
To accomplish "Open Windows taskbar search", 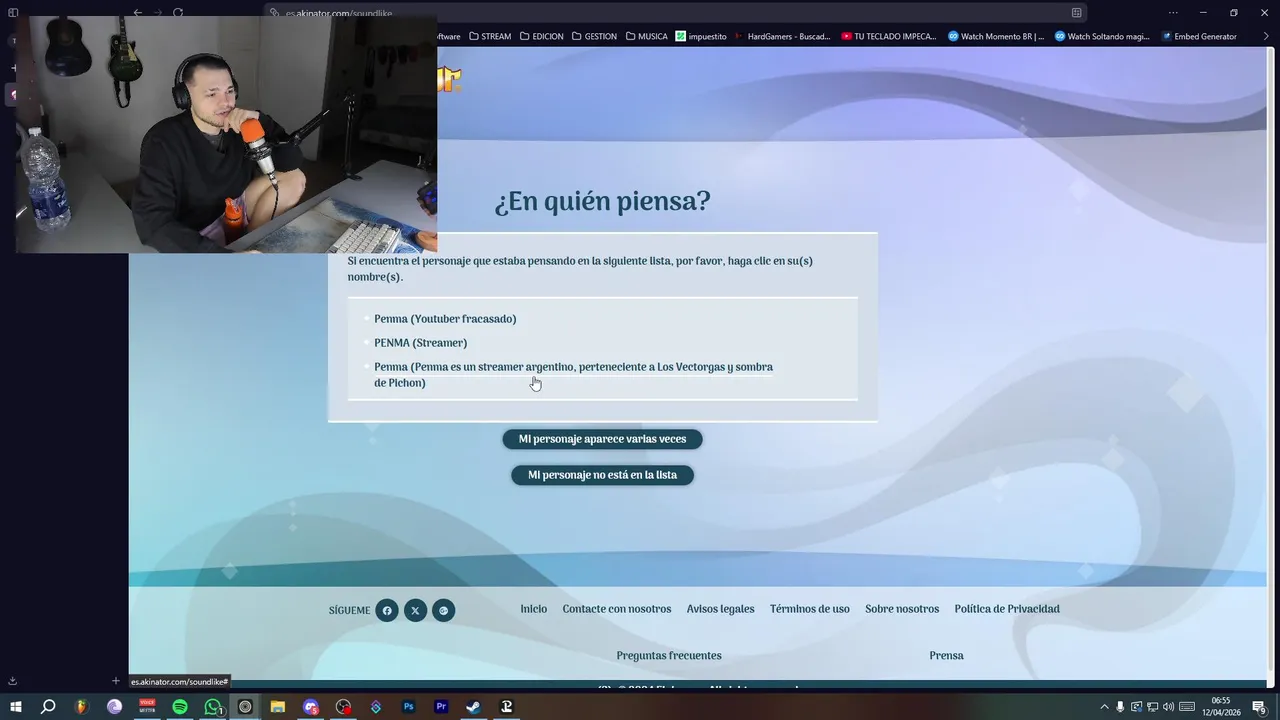I will click(47, 707).
